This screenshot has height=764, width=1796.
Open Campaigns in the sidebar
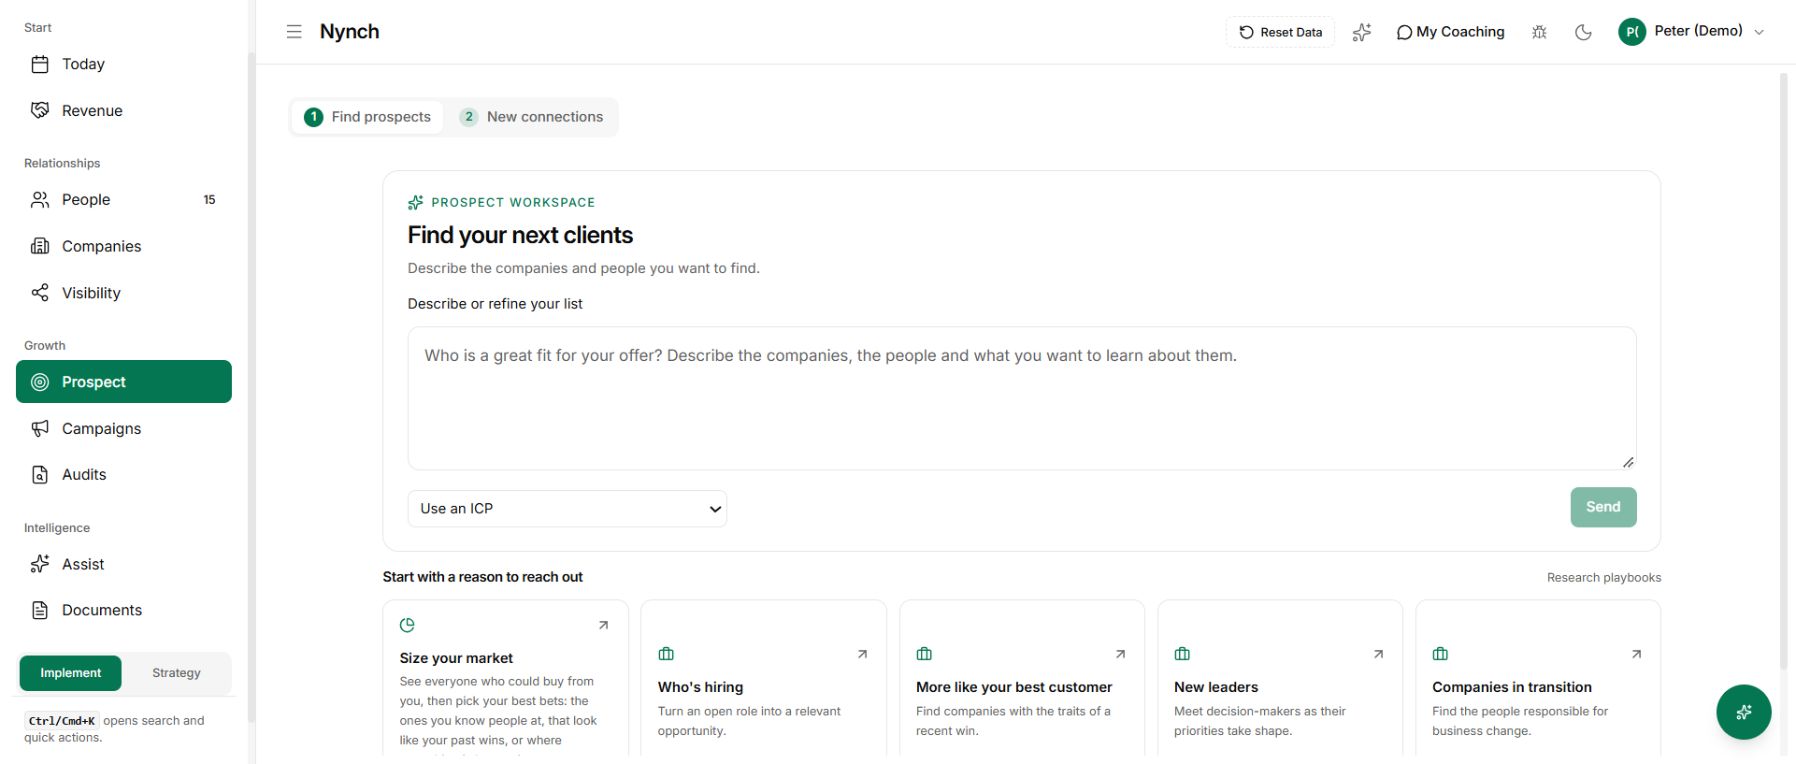tap(124, 428)
